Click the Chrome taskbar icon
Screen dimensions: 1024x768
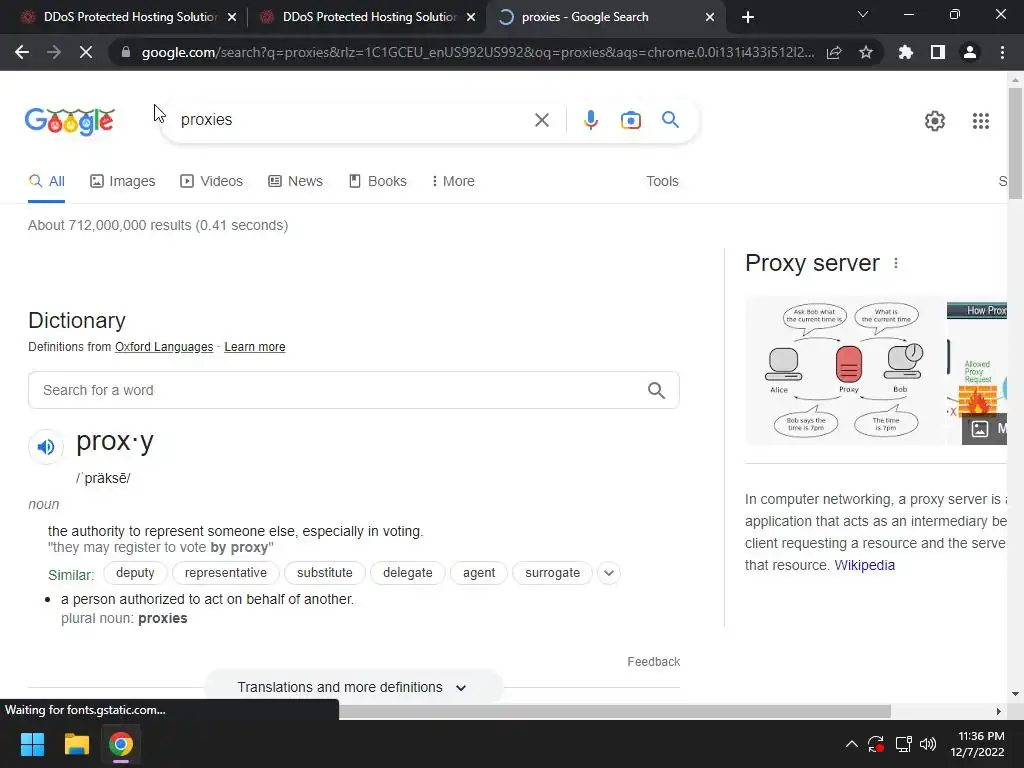point(121,744)
